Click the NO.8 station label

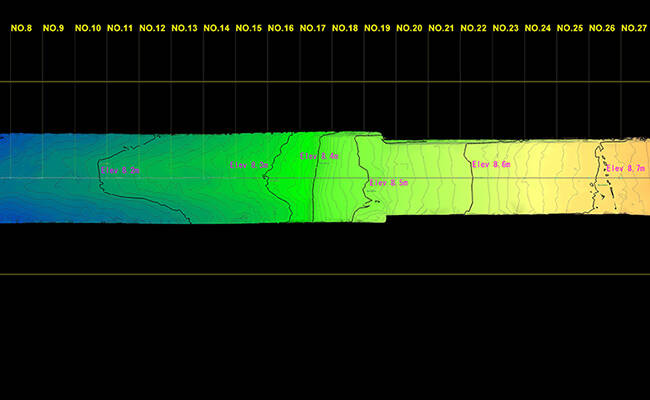(21, 29)
